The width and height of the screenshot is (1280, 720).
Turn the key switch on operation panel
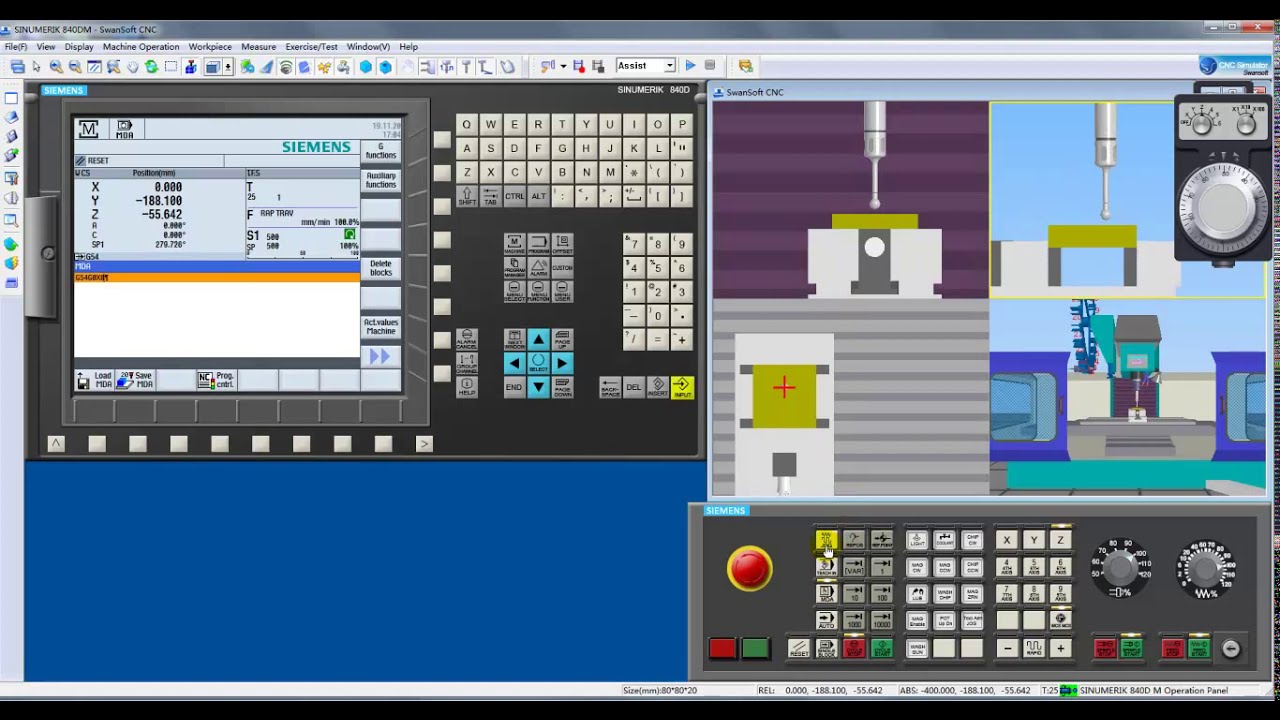coord(1231,649)
